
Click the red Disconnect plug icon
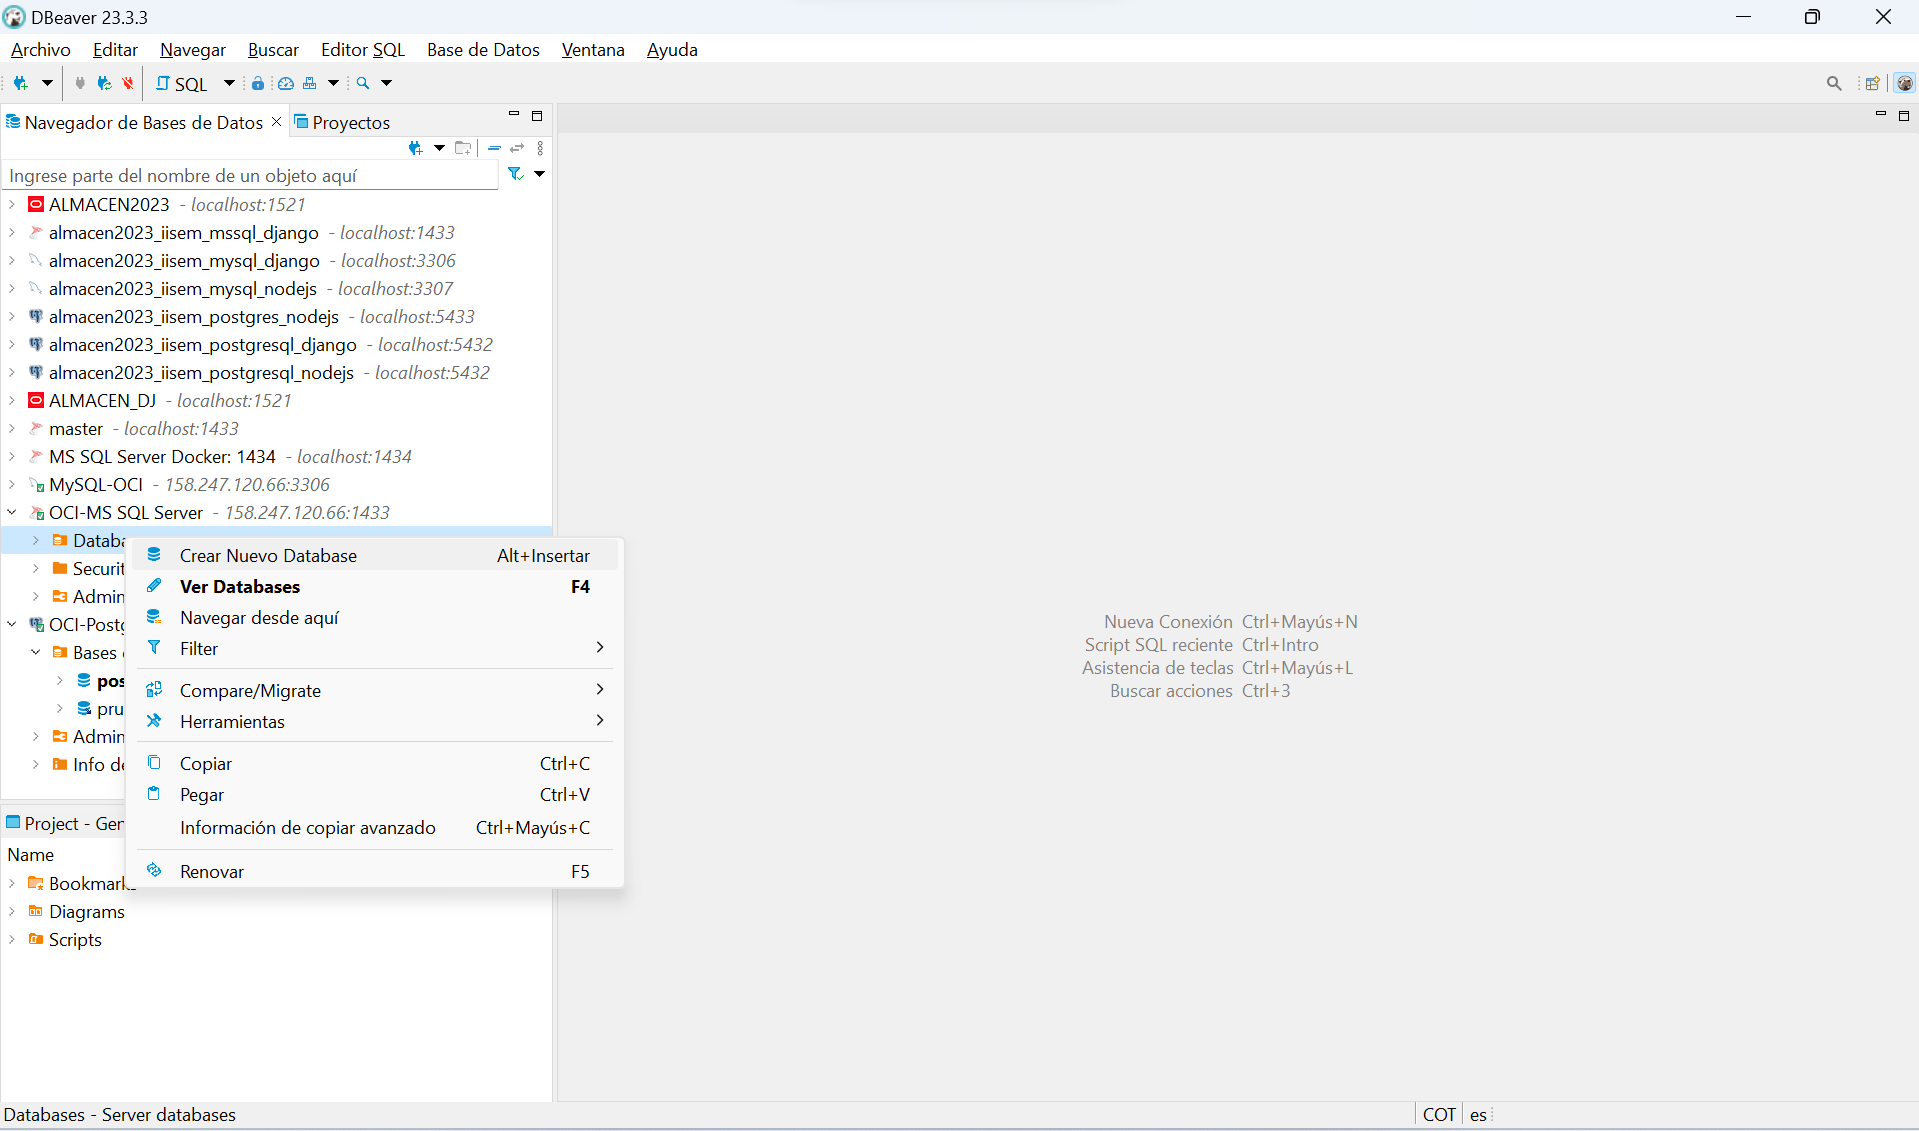coord(128,83)
